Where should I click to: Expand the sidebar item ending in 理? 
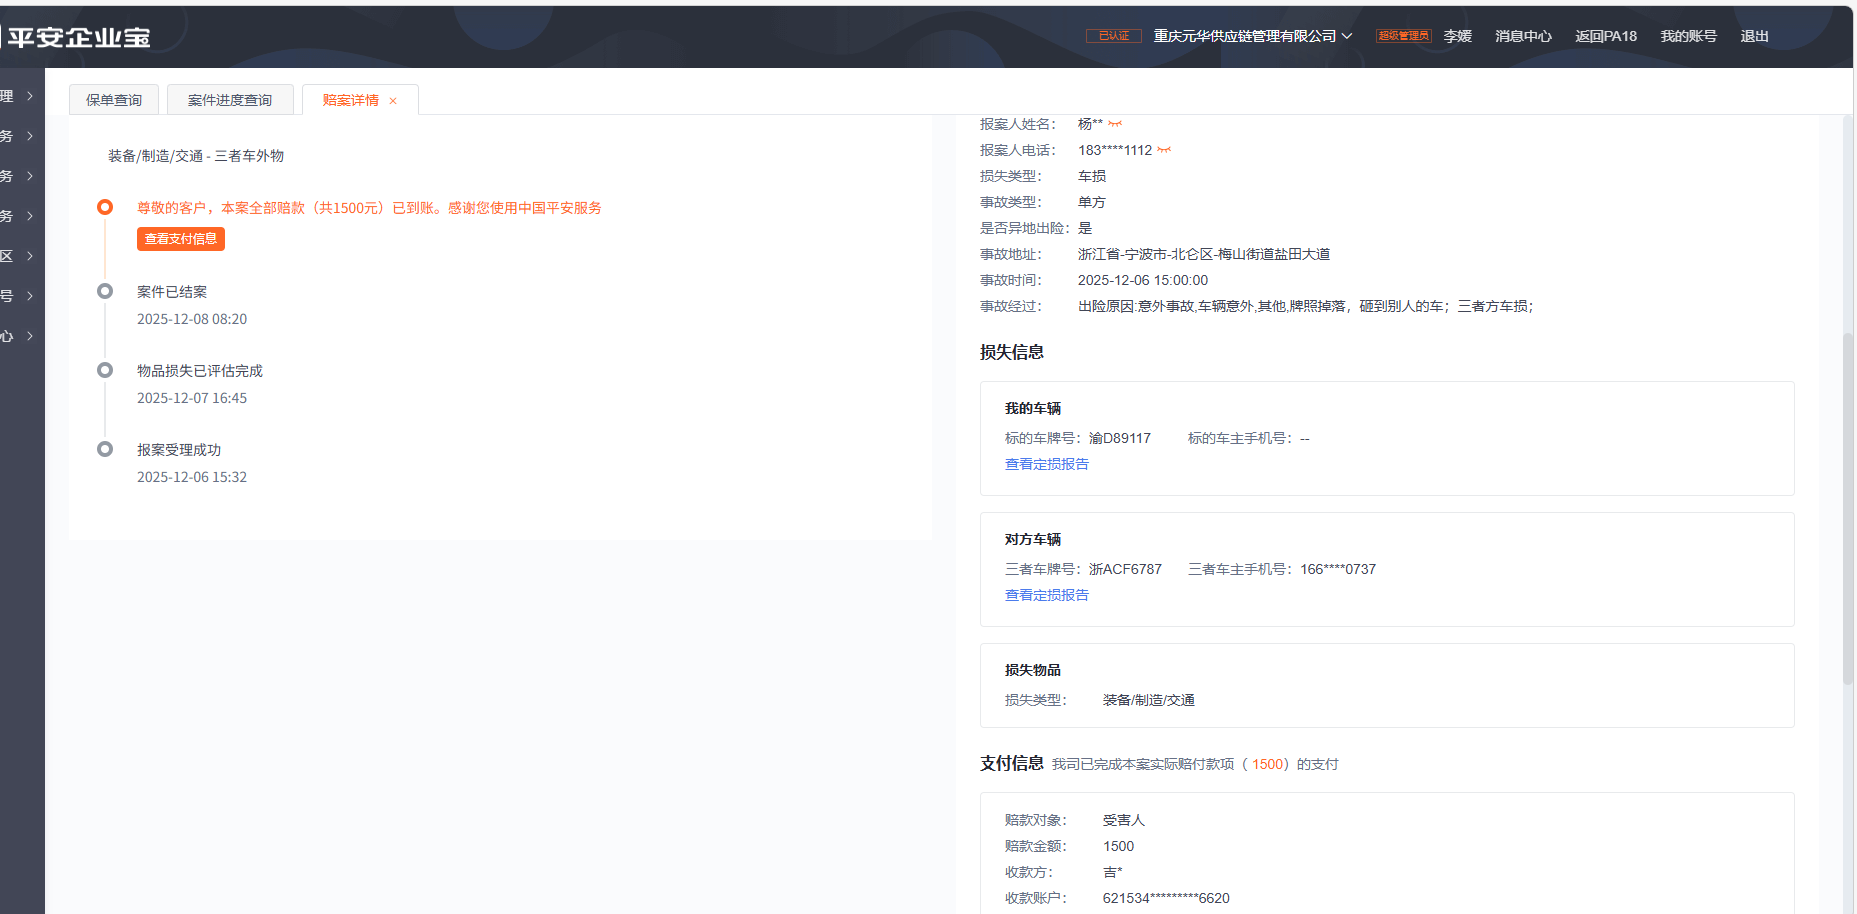20,96
